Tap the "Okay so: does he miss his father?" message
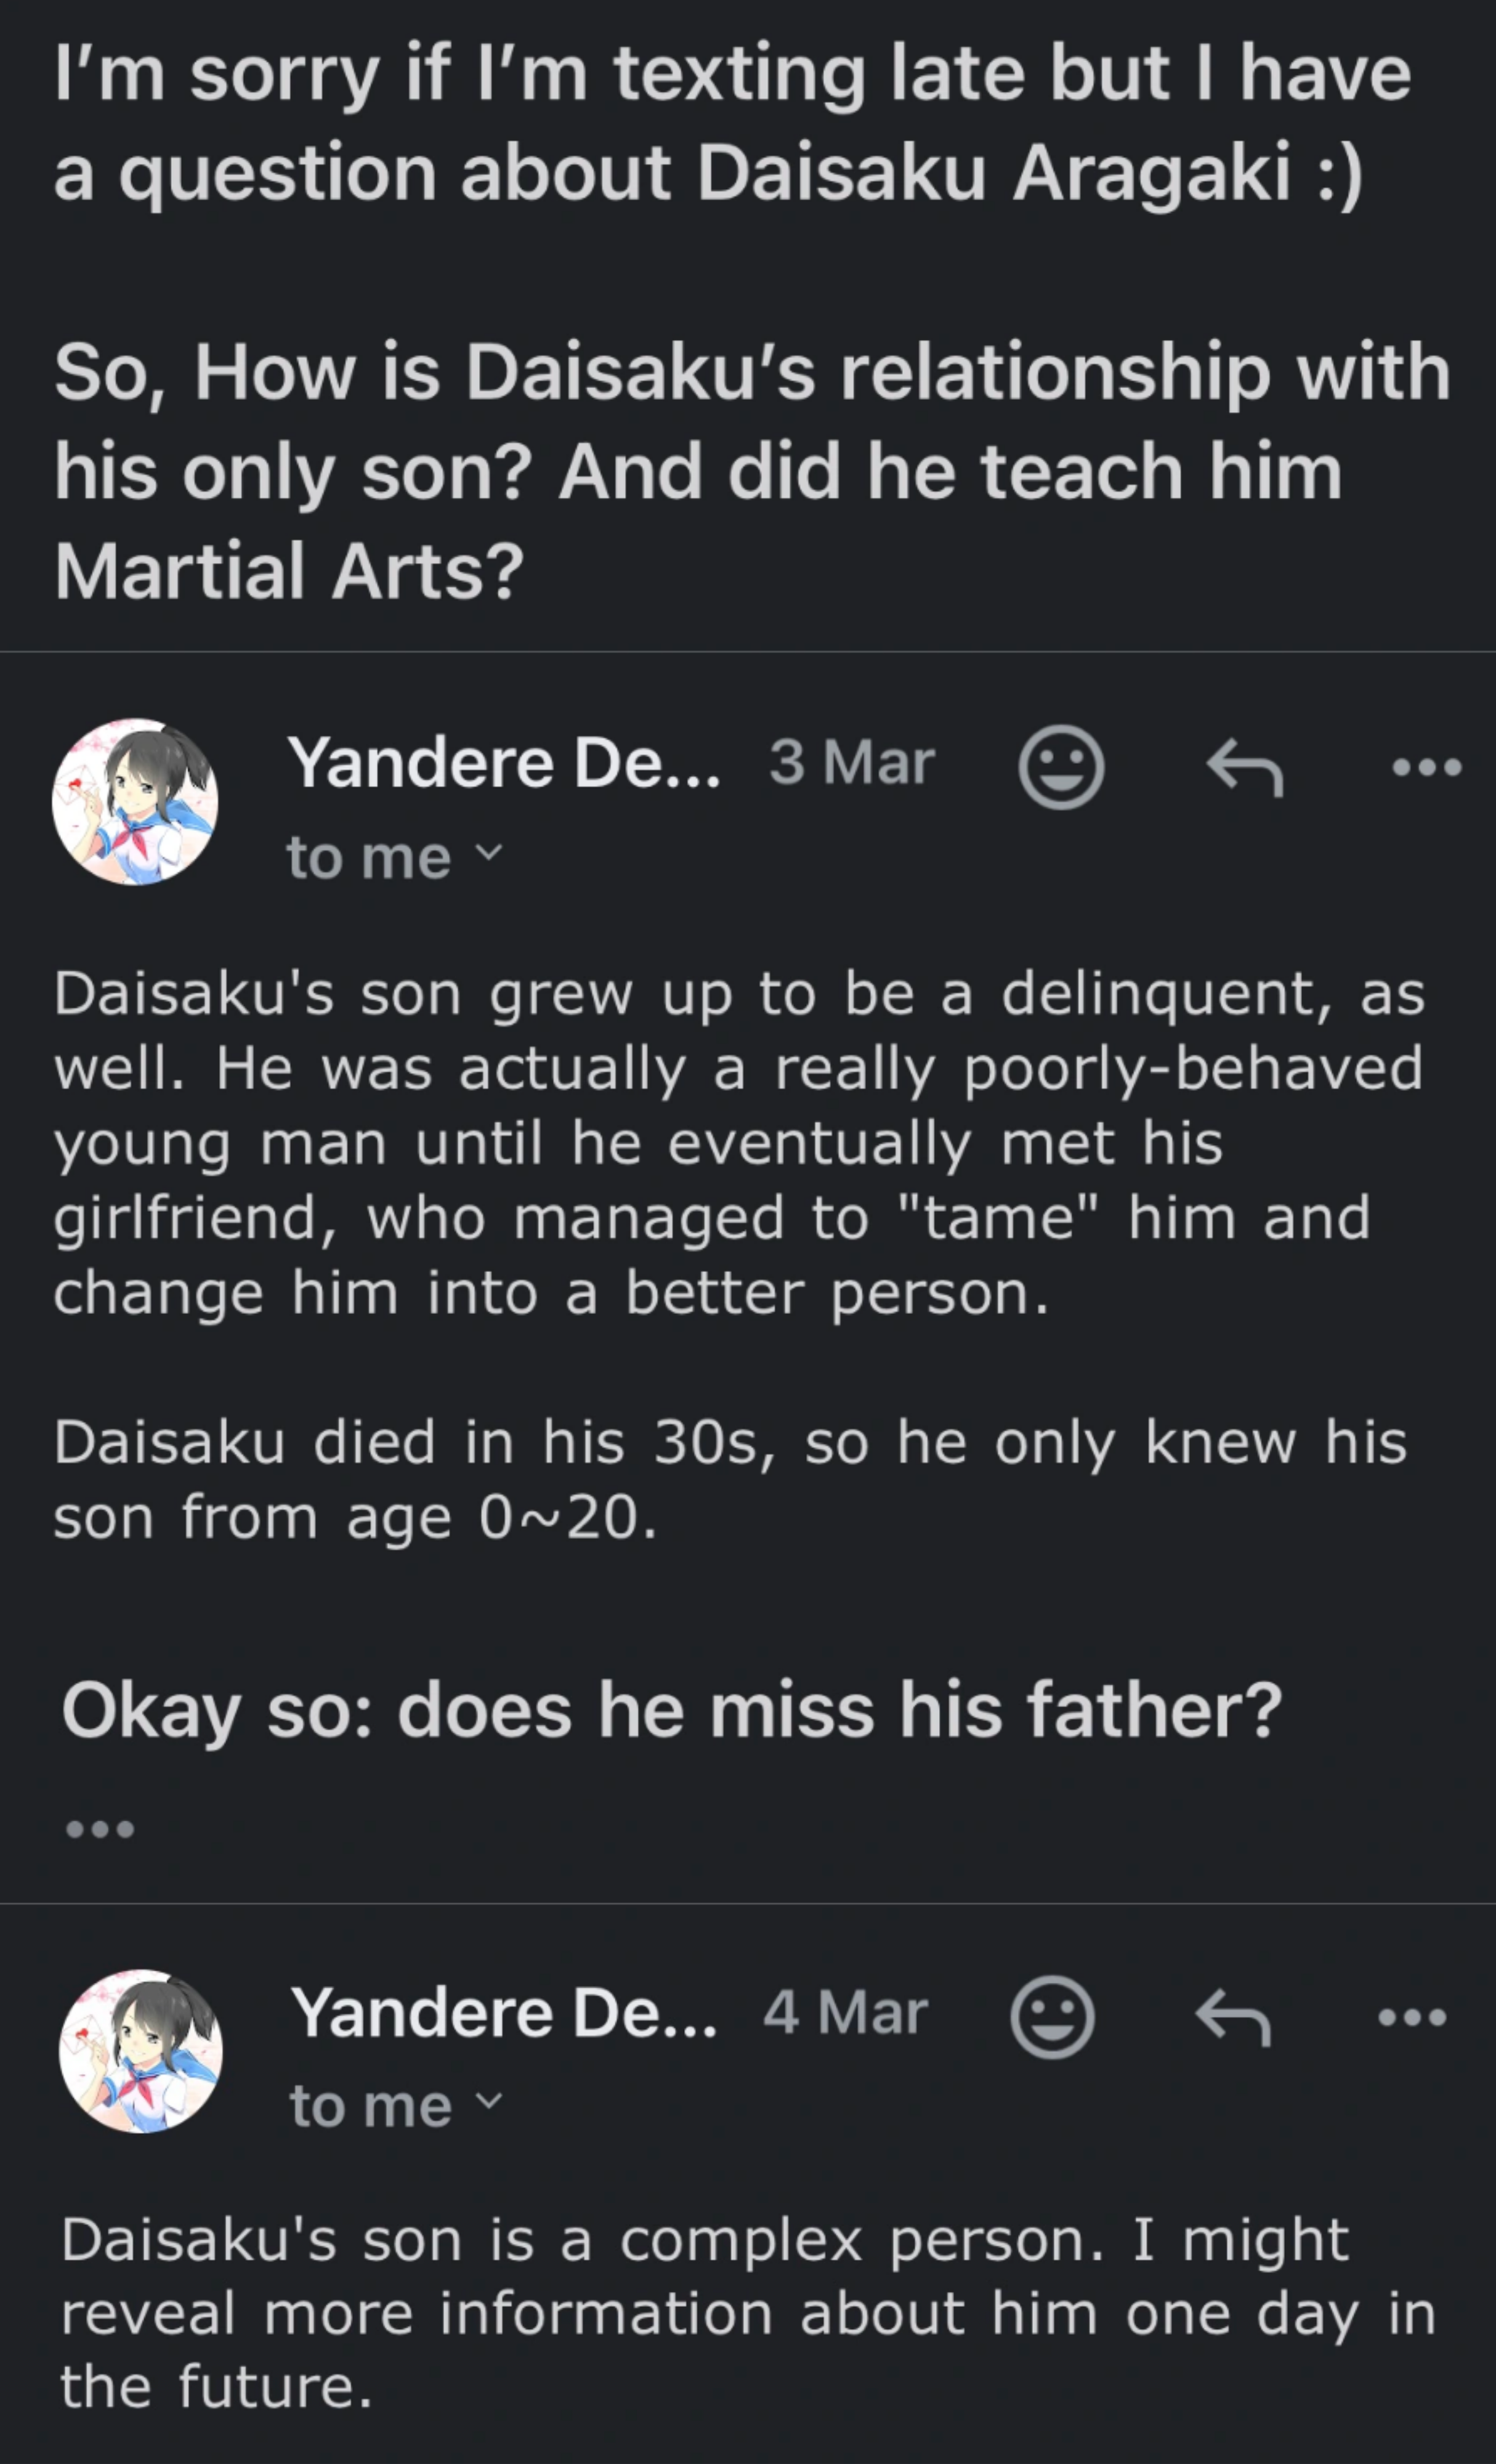1496x2464 pixels. tap(670, 1711)
